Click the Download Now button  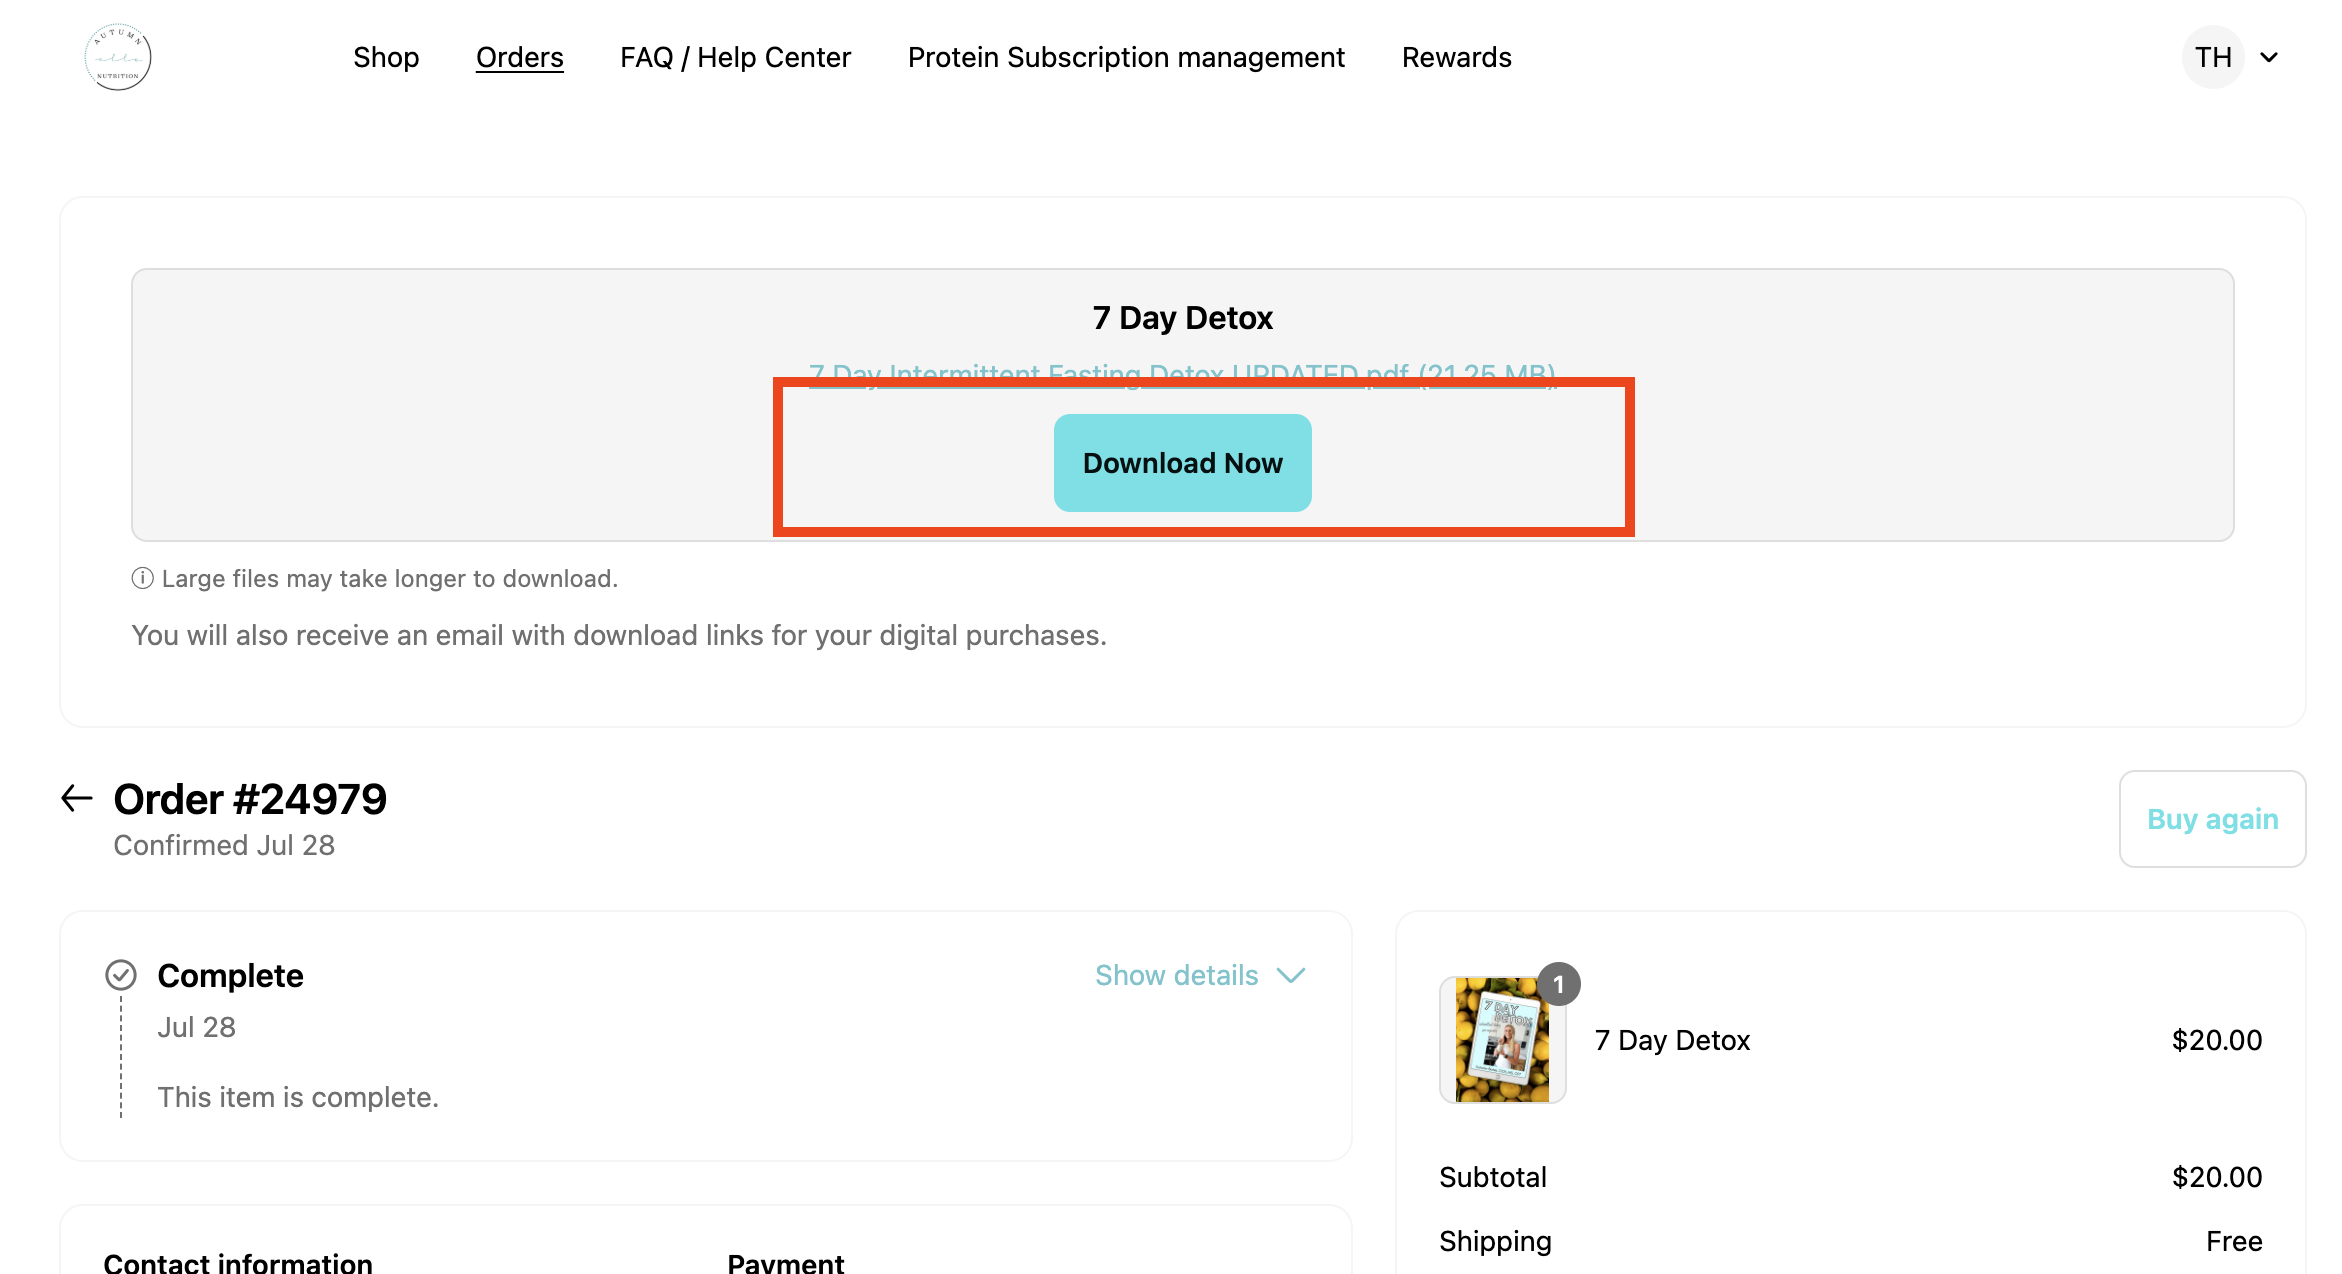(1182, 463)
